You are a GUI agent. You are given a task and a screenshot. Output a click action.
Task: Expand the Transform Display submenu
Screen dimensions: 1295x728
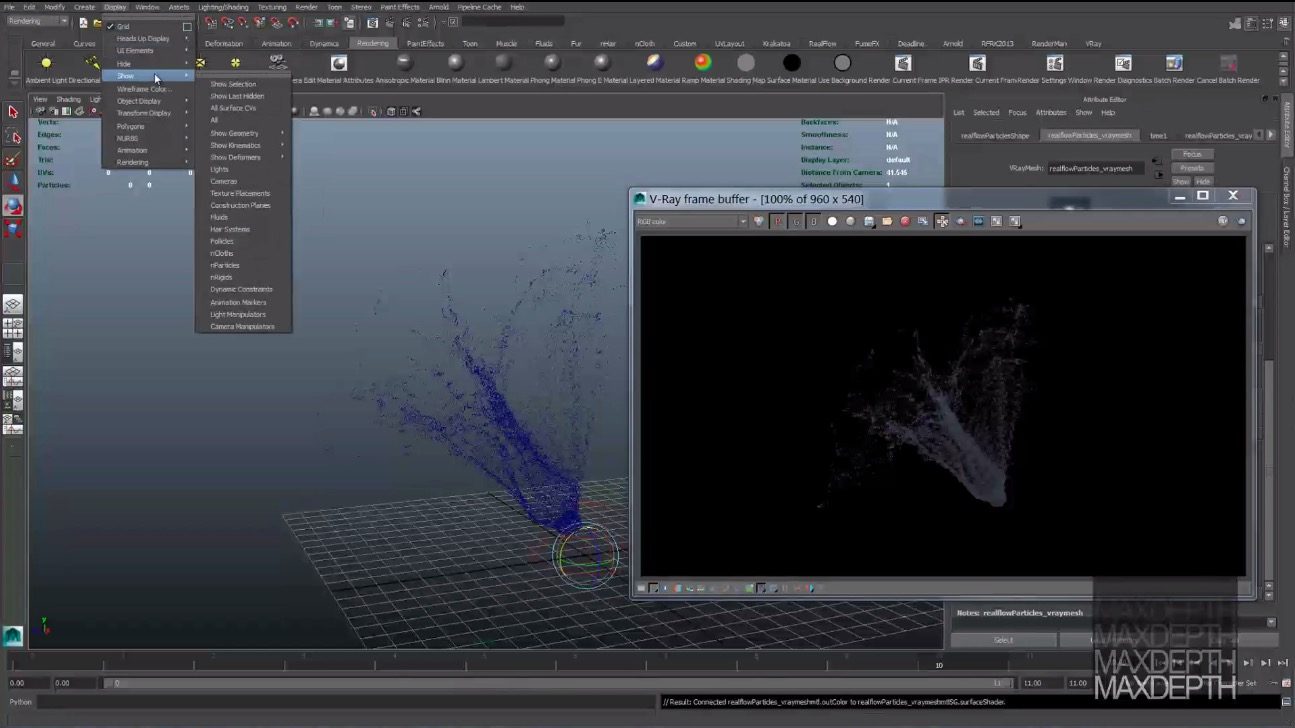147,113
